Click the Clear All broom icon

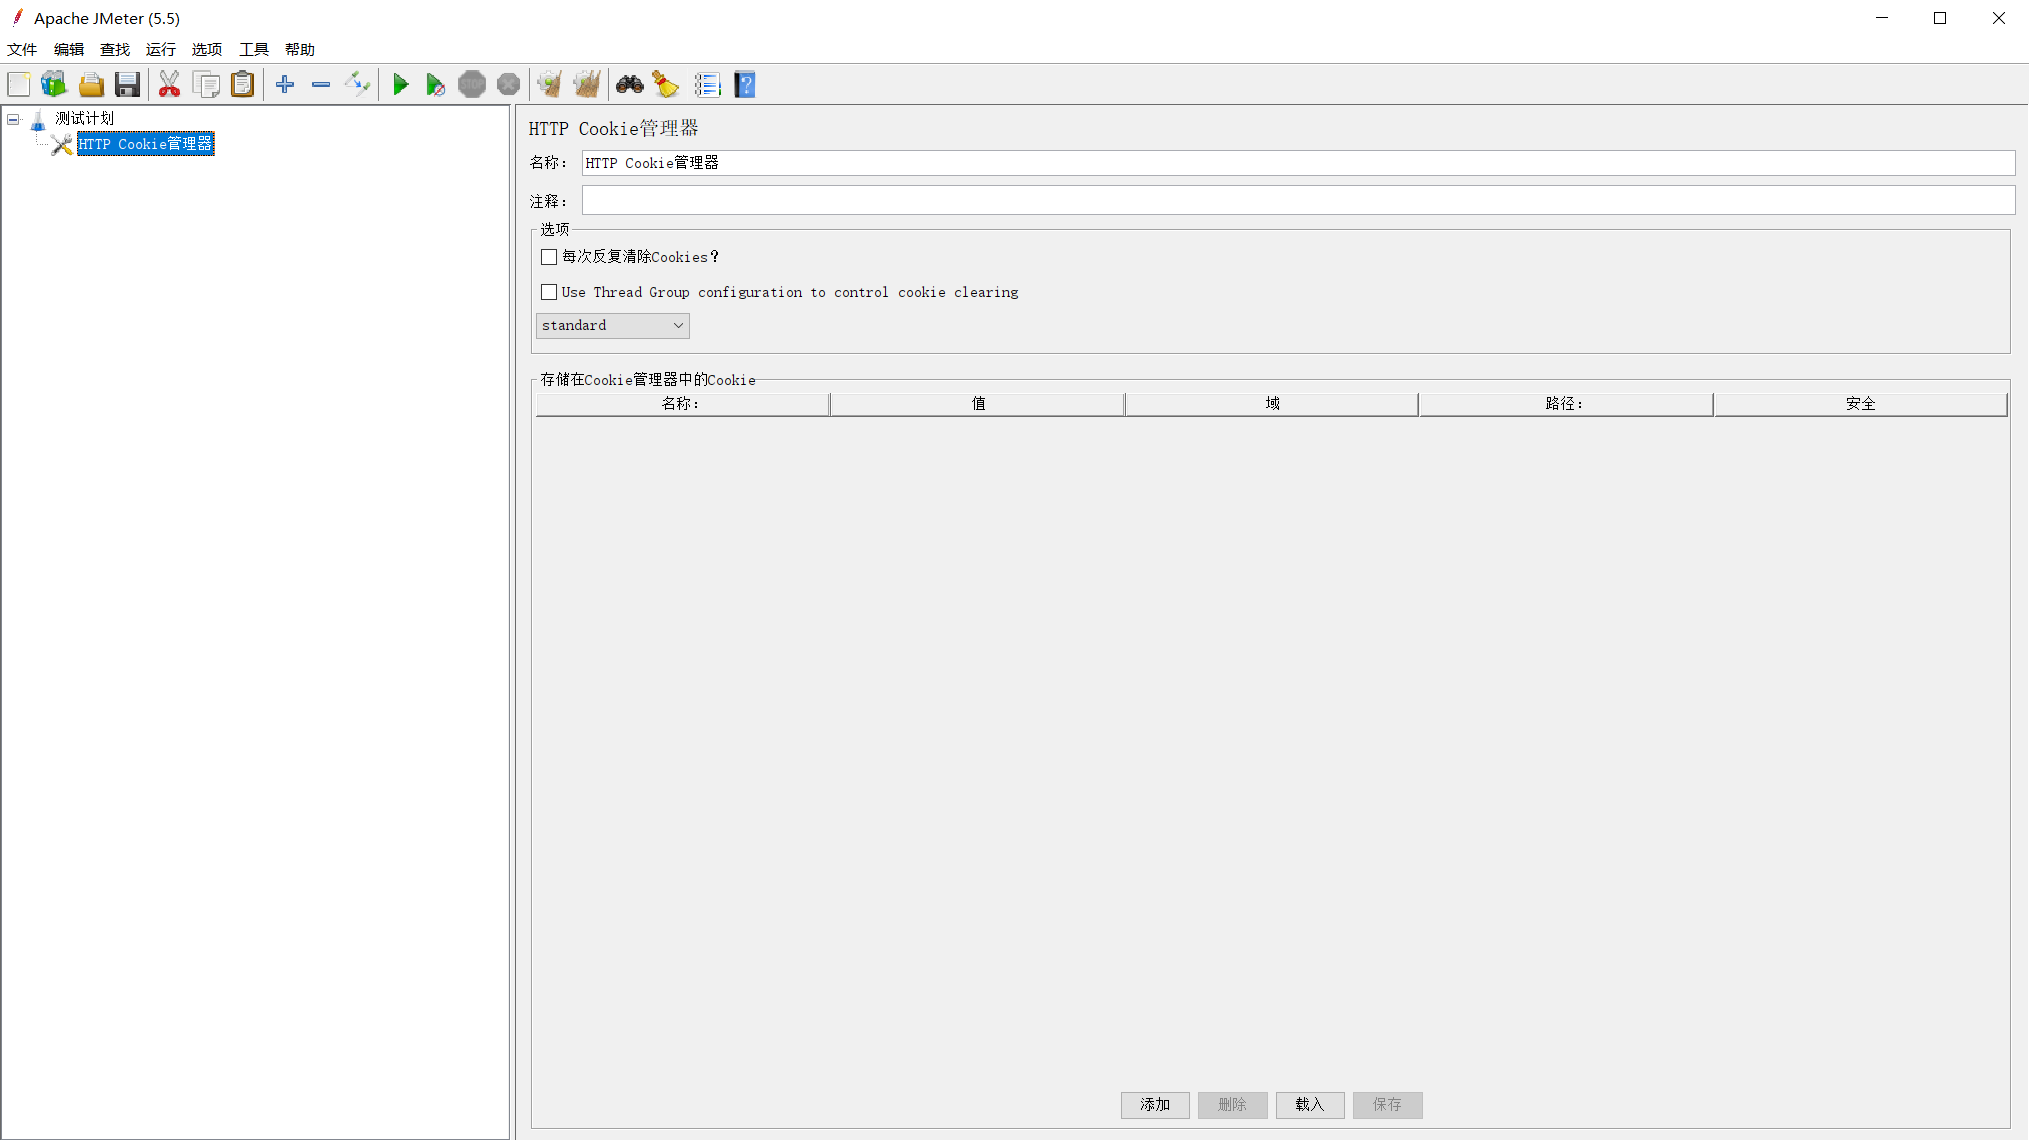click(587, 85)
